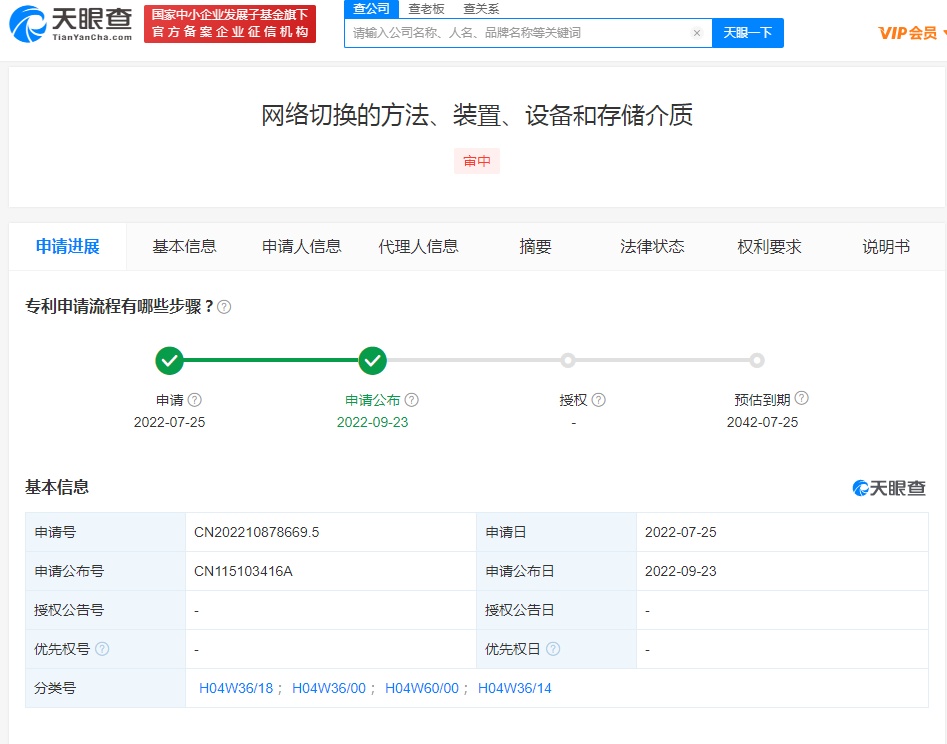Click the help icon beside 授权 step

click(x=598, y=400)
